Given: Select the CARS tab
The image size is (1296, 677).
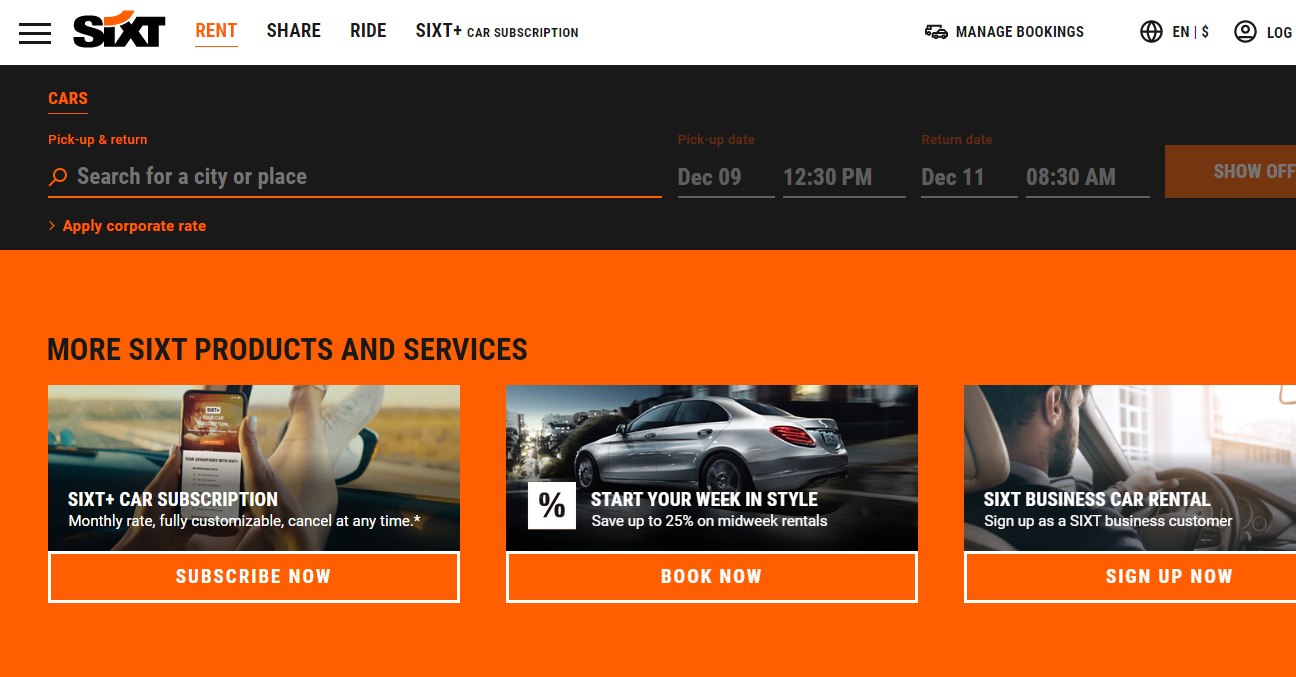Looking at the screenshot, I should click(x=68, y=98).
